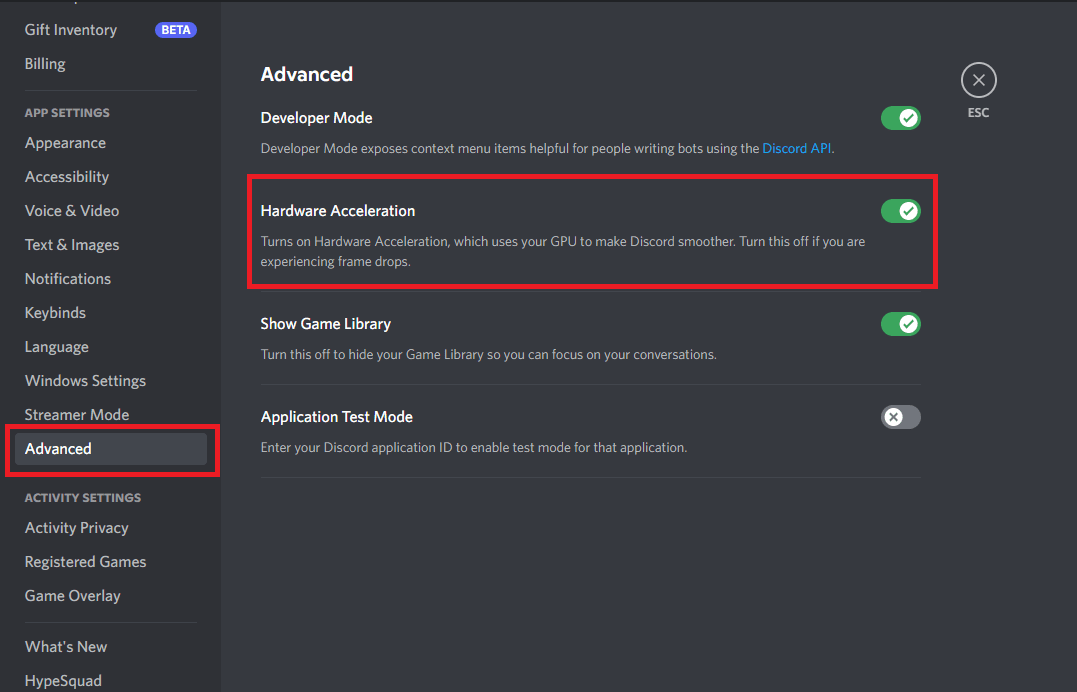
Task: Open Notifications settings
Action: click(x=68, y=279)
